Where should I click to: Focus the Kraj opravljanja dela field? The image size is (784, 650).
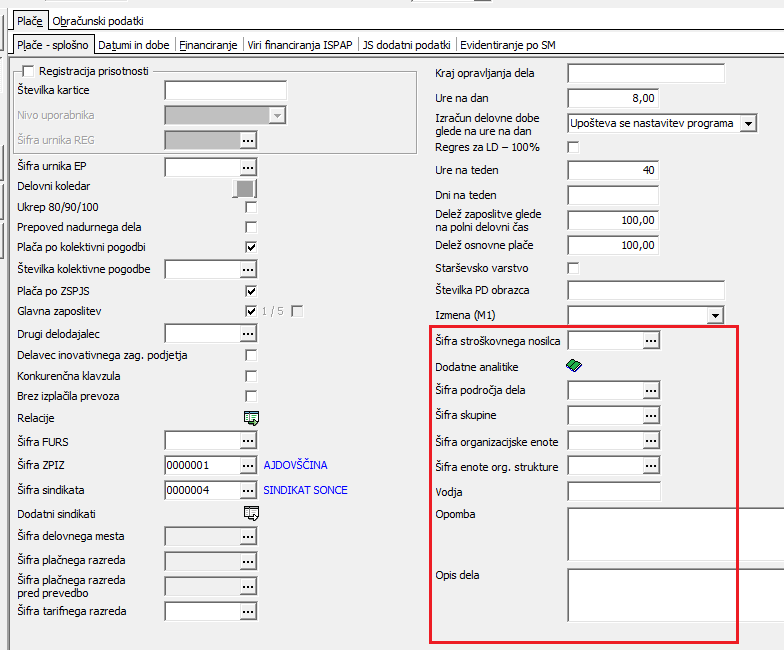pos(646,73)
